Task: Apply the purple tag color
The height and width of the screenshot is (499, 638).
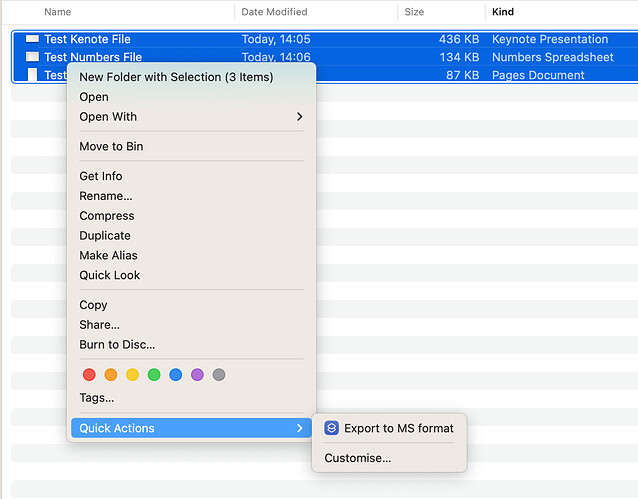Action: (197, 374)
